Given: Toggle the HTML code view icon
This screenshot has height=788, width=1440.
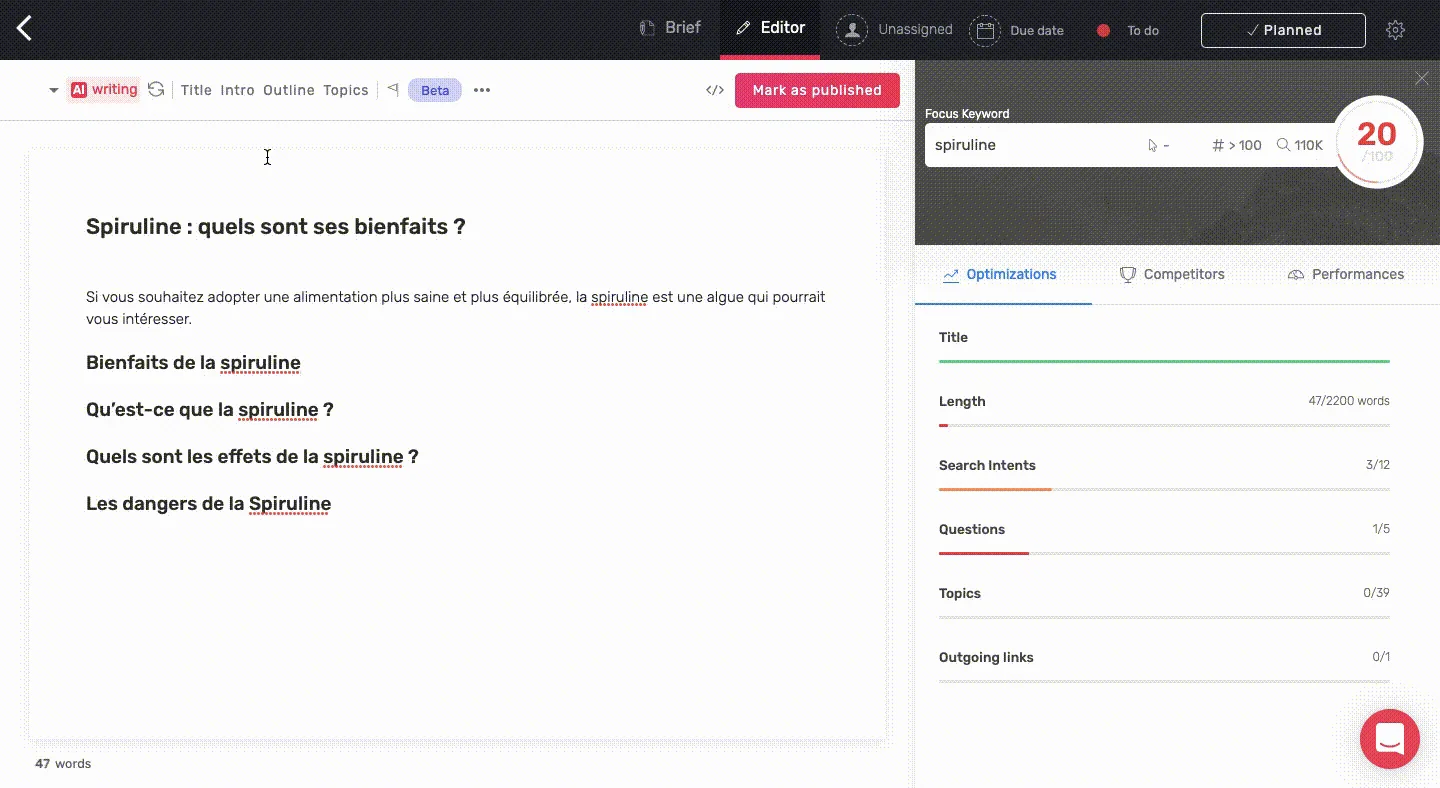Looking at the screenshot, I should (x=714, y=90).
